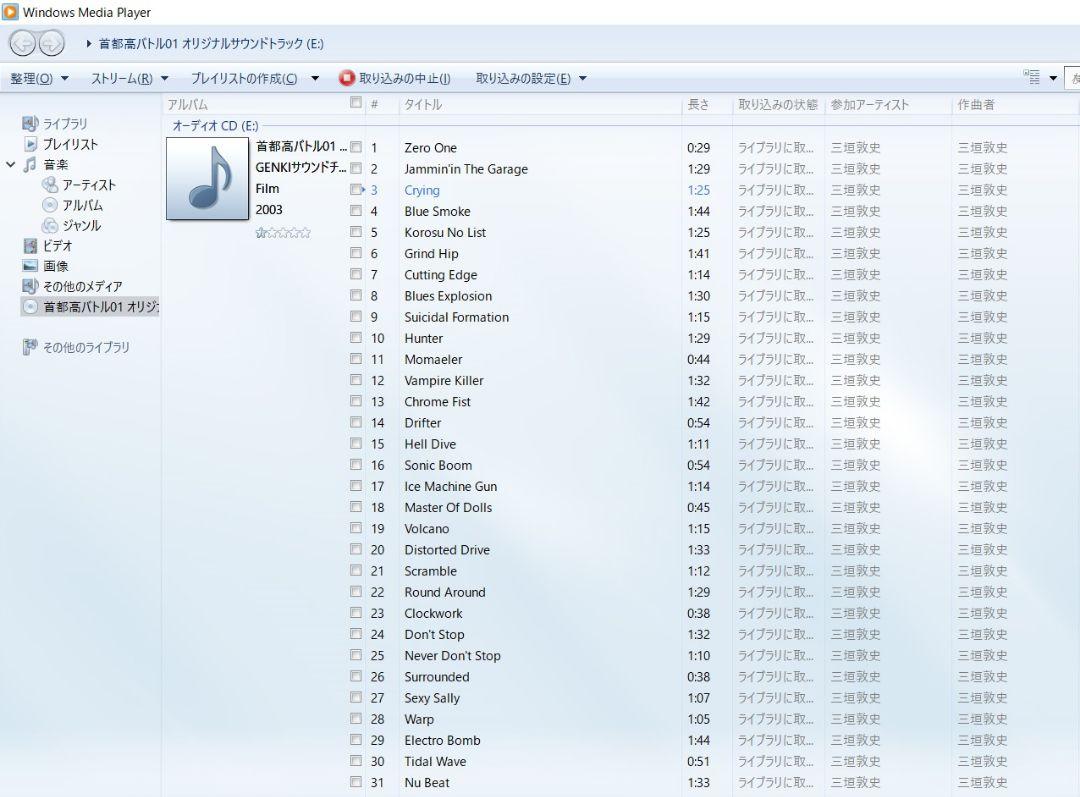This screenshot has width=1080, height=797.
Task: Click the red stop-rip icon
Action: (346, 78)
